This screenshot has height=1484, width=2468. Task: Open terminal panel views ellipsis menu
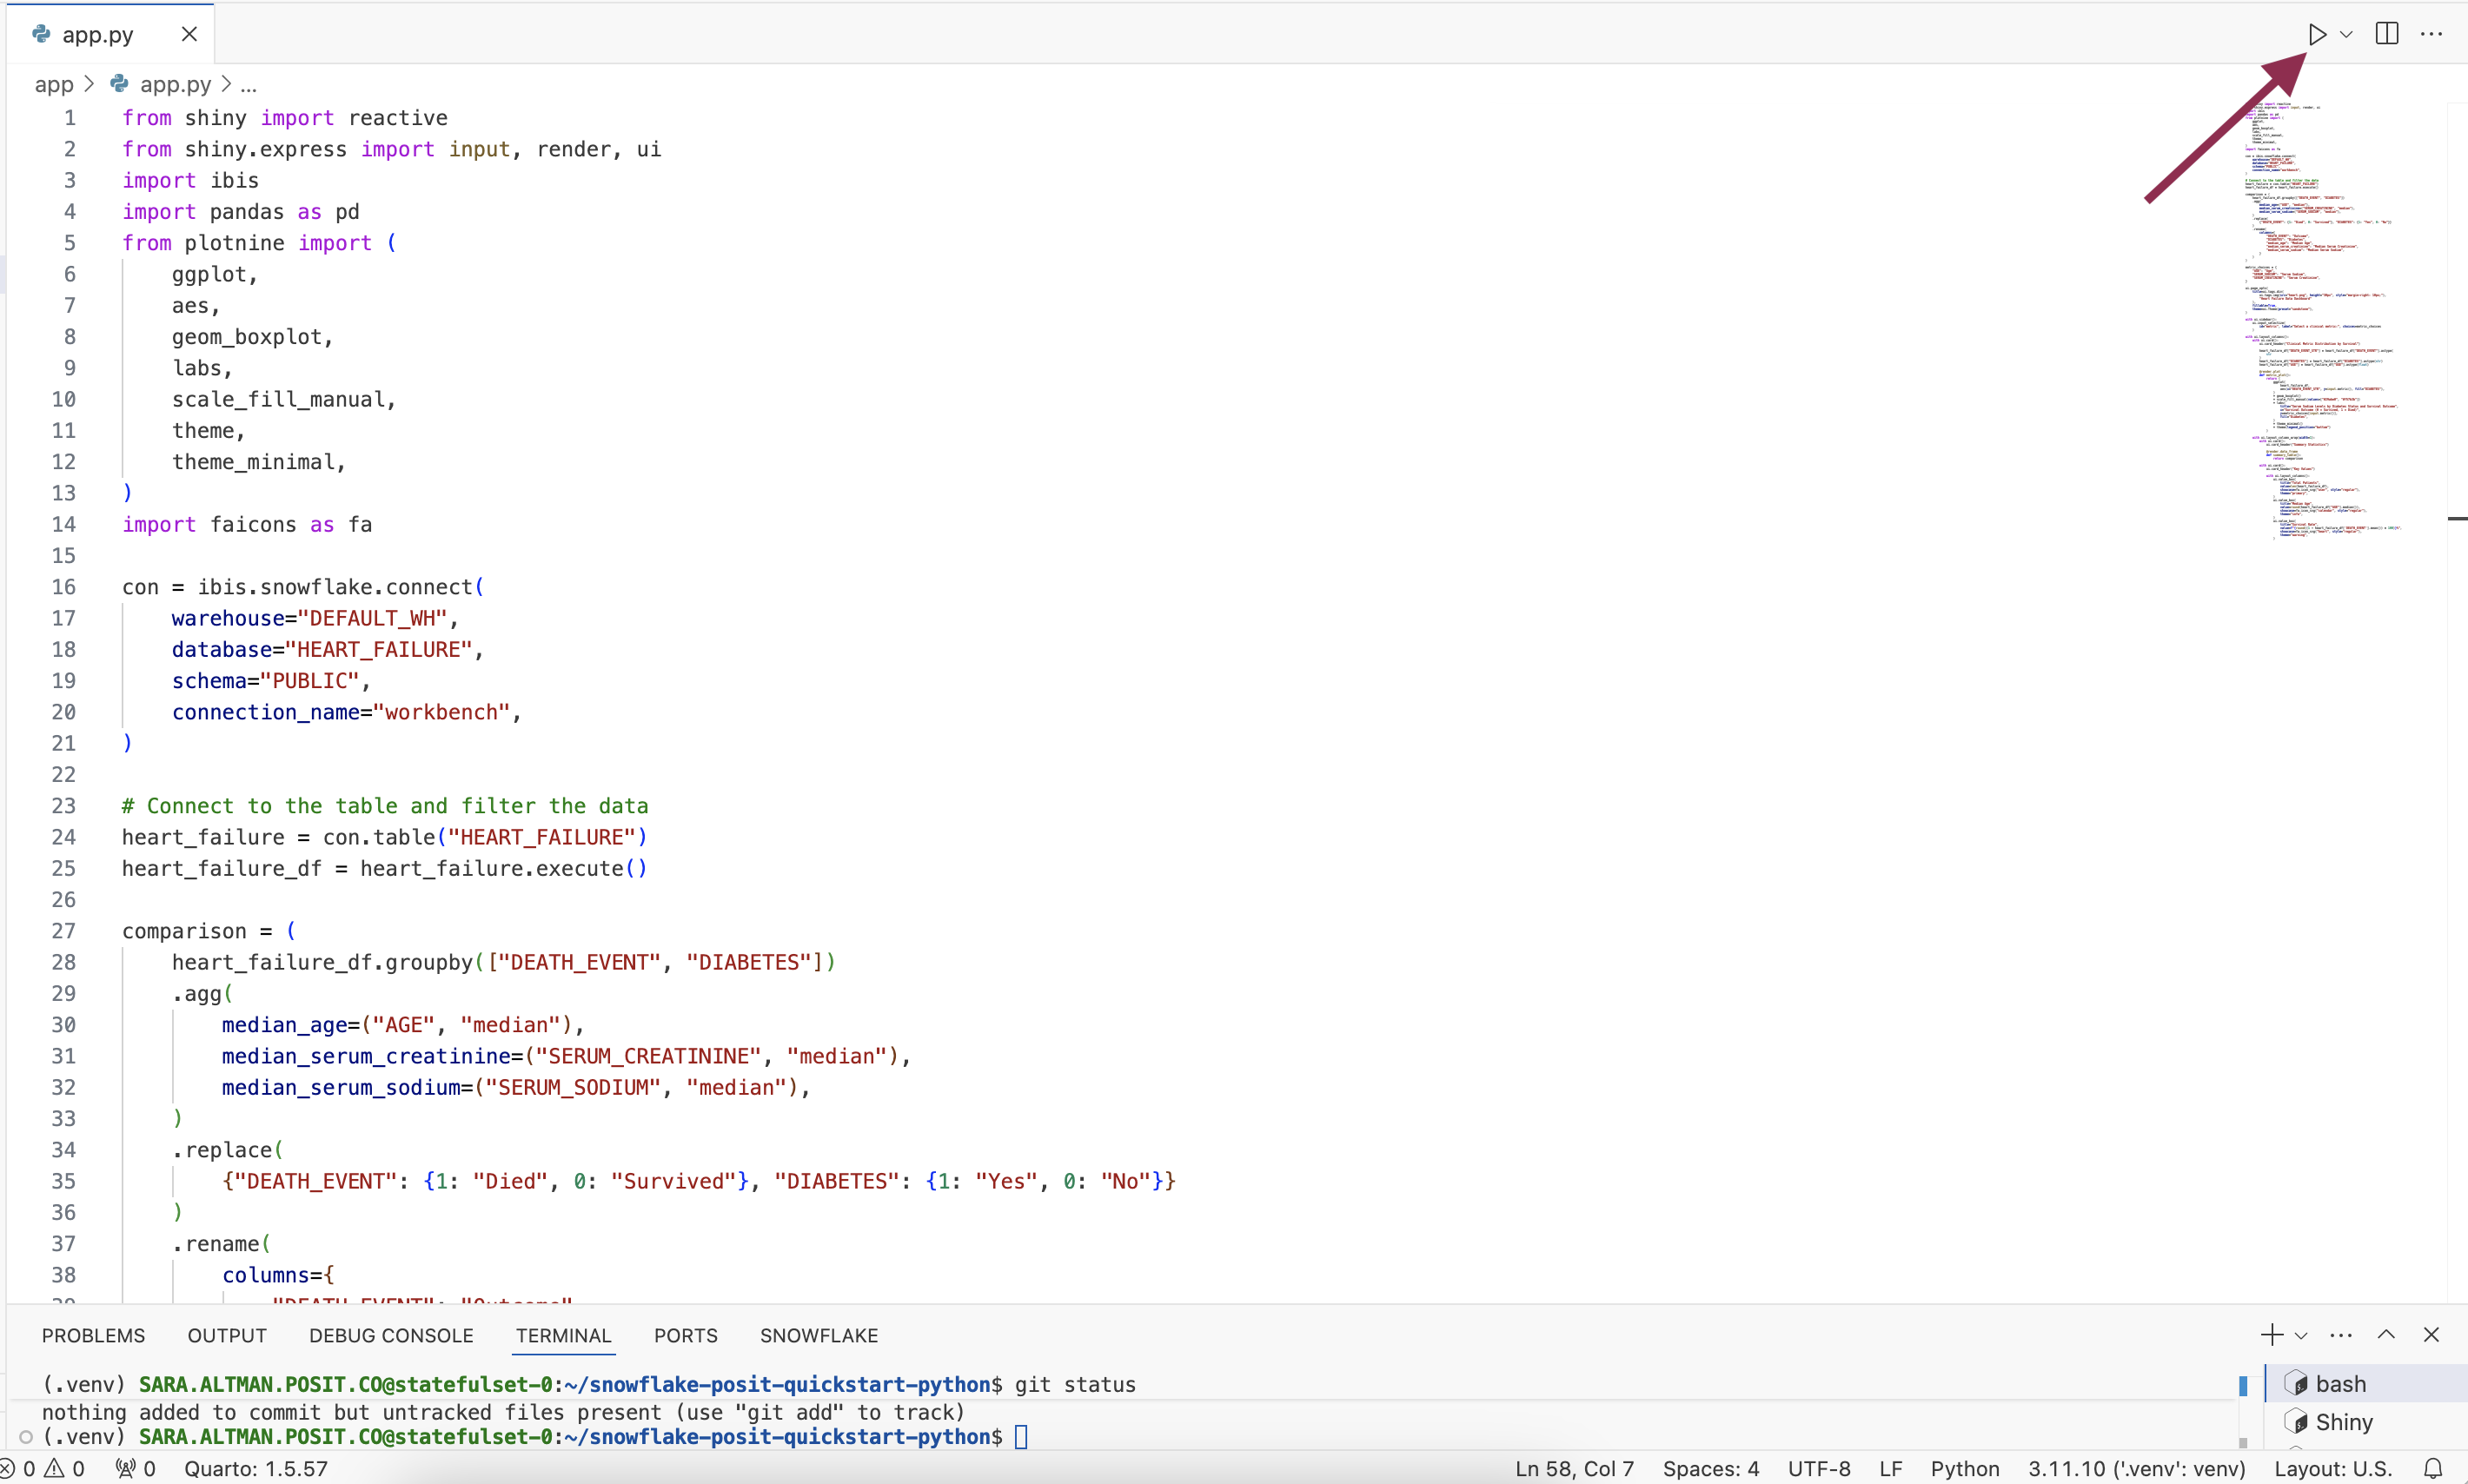pyautogui.click(x=2340, y=1335)
